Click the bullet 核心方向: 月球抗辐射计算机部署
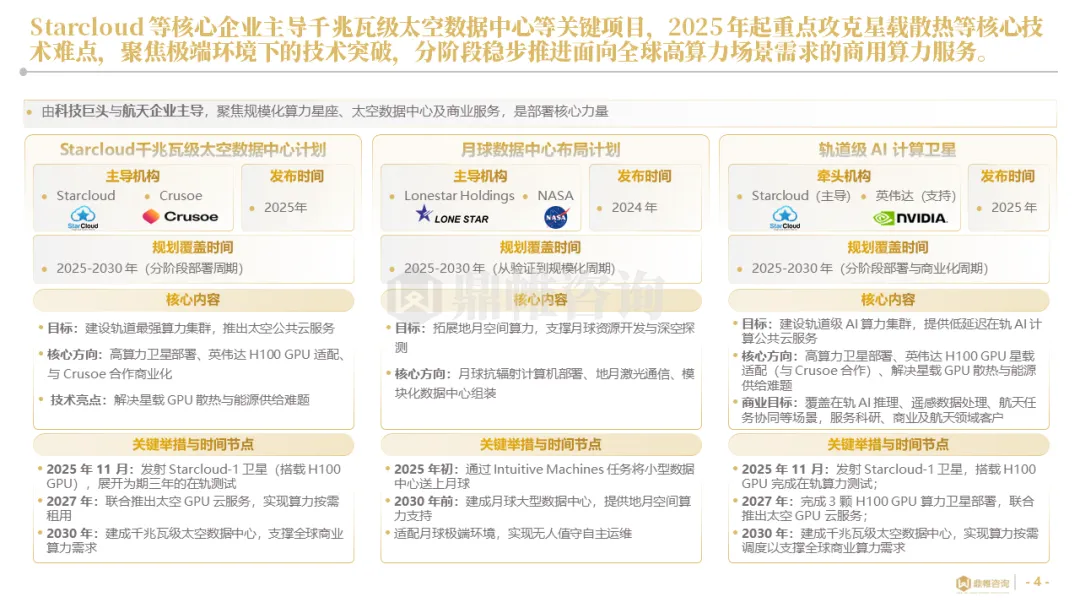The height and width of the screenshot is (608, 1080). point(544,384)
